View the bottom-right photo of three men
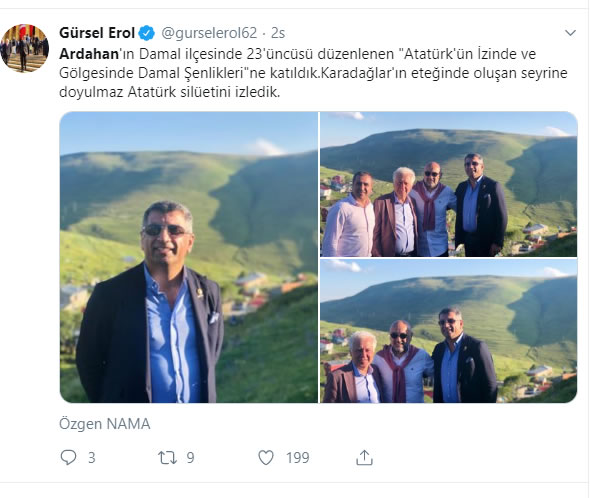 tap(449, 331)
